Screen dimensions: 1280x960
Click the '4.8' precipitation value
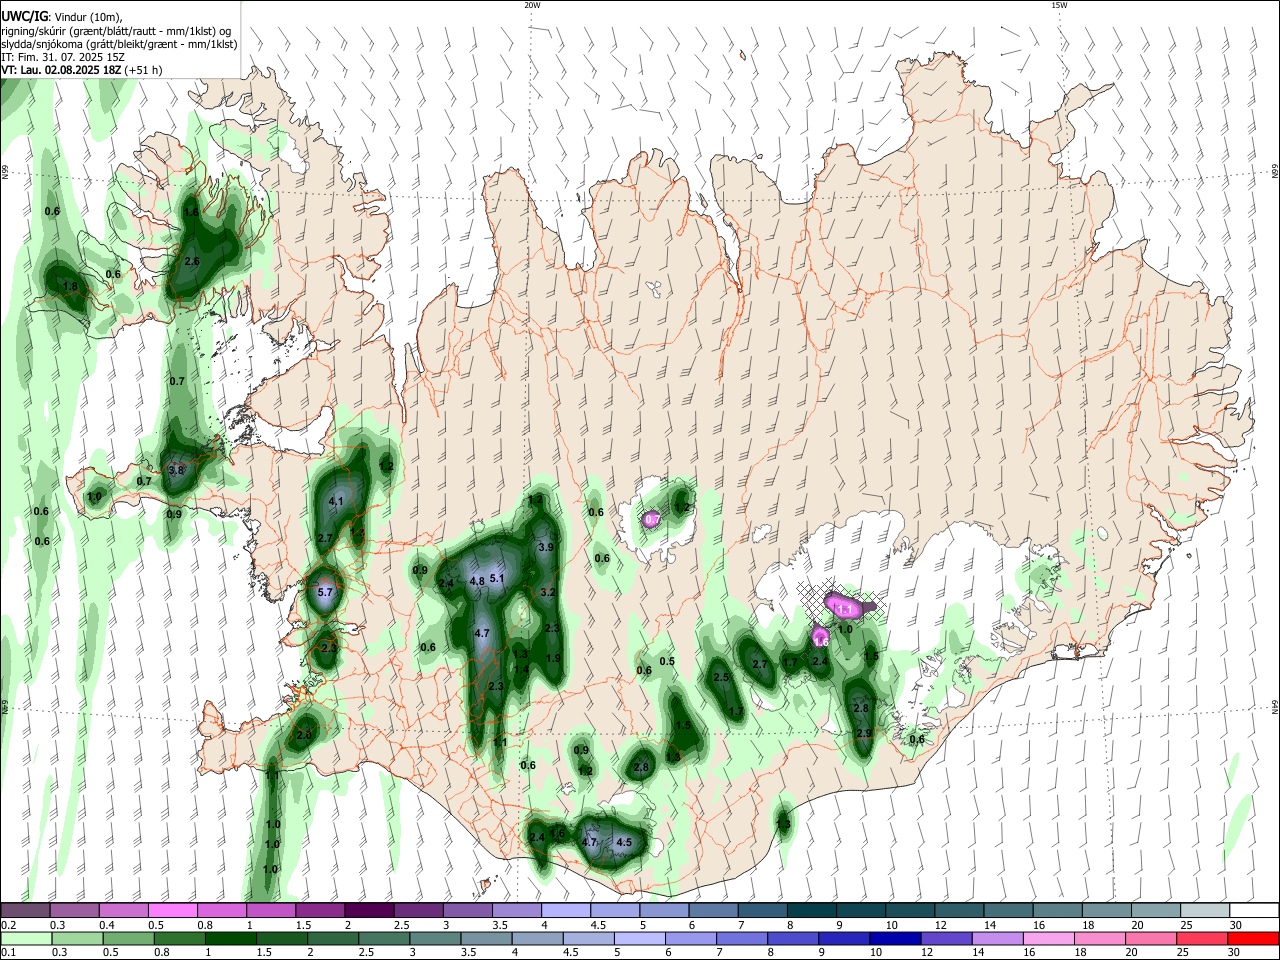point(477,582)
